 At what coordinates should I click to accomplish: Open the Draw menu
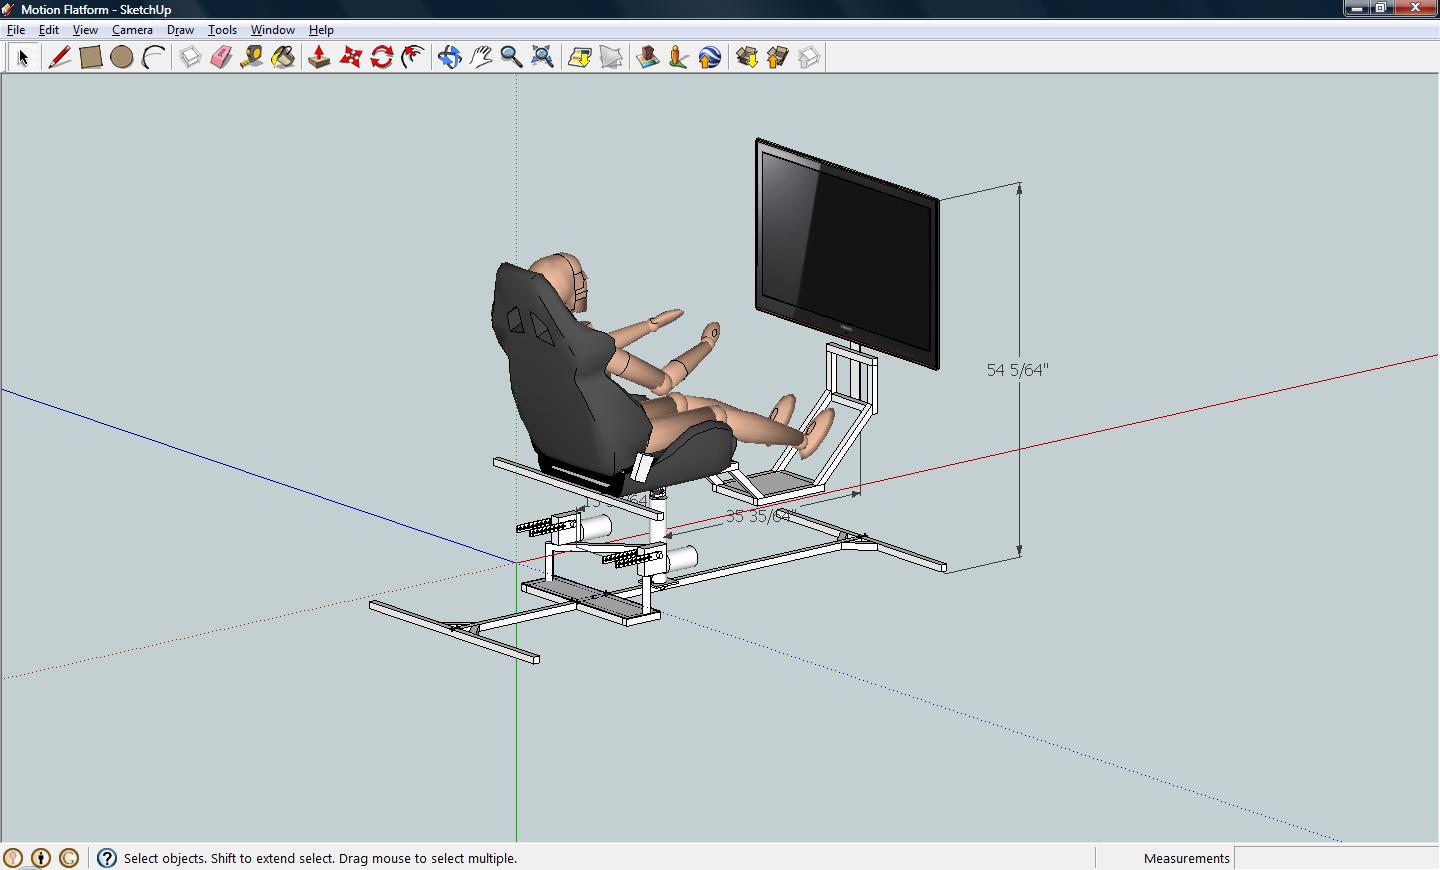click(180, 30)
